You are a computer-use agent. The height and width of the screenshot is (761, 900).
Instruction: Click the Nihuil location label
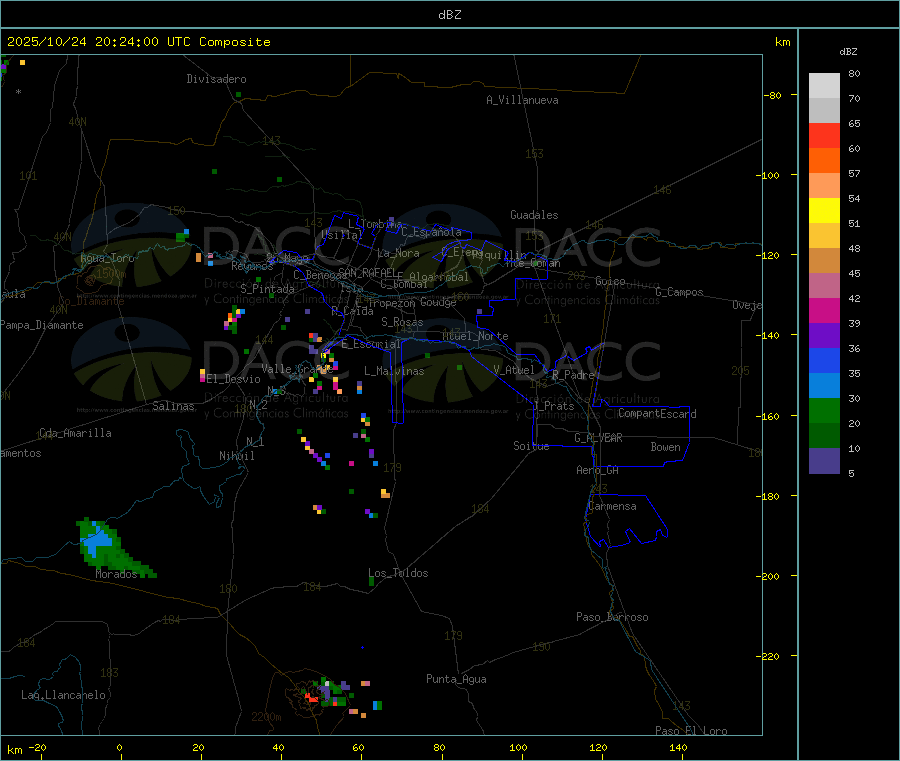pos(237,456)
